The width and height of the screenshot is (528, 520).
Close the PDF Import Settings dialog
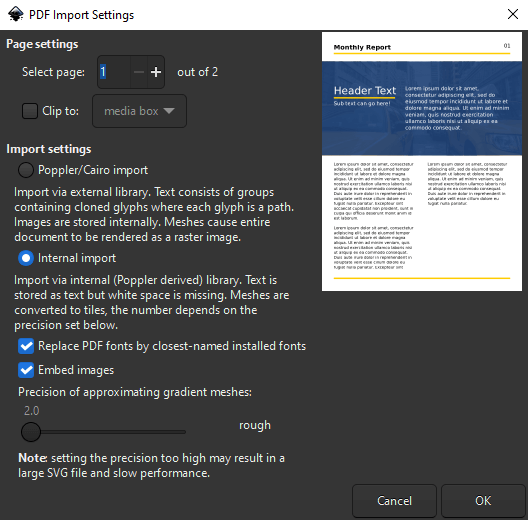pyautogui.click(x=513, y=14)
